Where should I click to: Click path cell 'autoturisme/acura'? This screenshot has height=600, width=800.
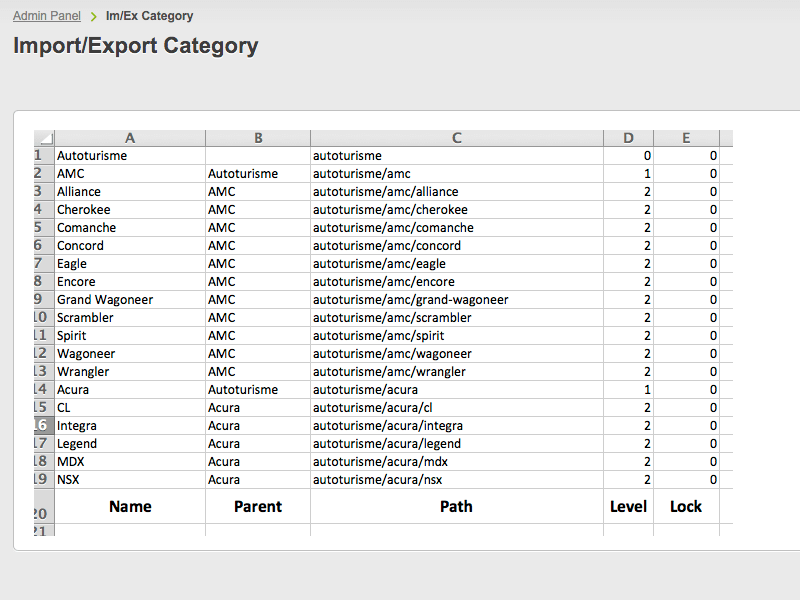tap(457, 390)
